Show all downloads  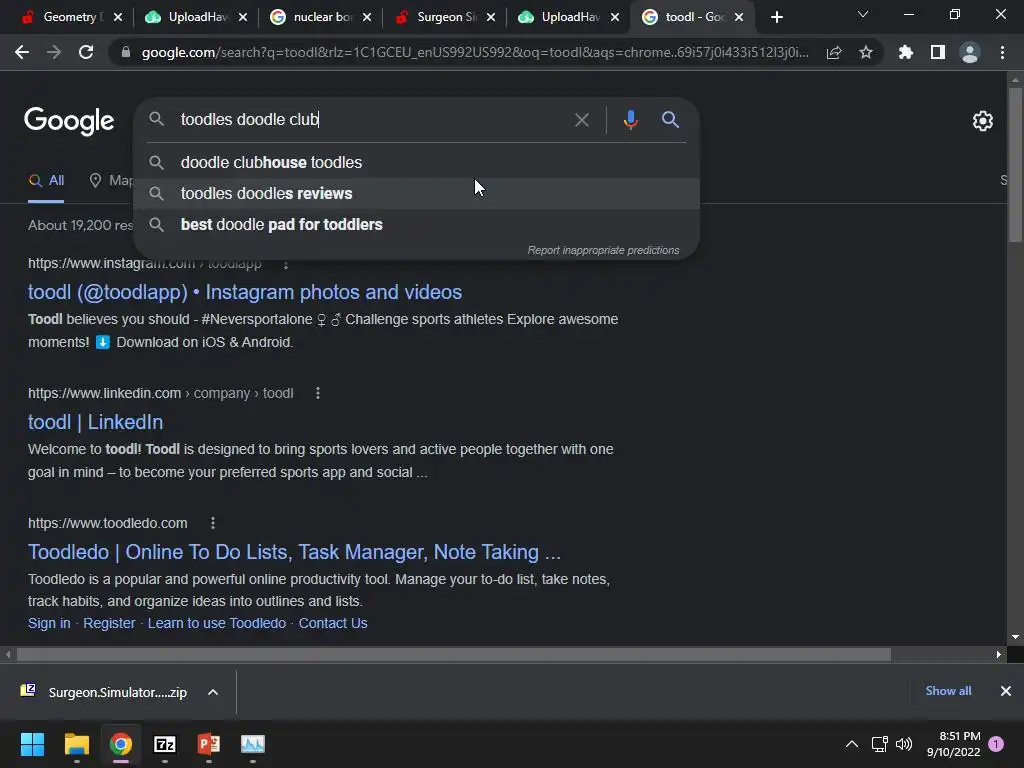click(x=948, y=691)
